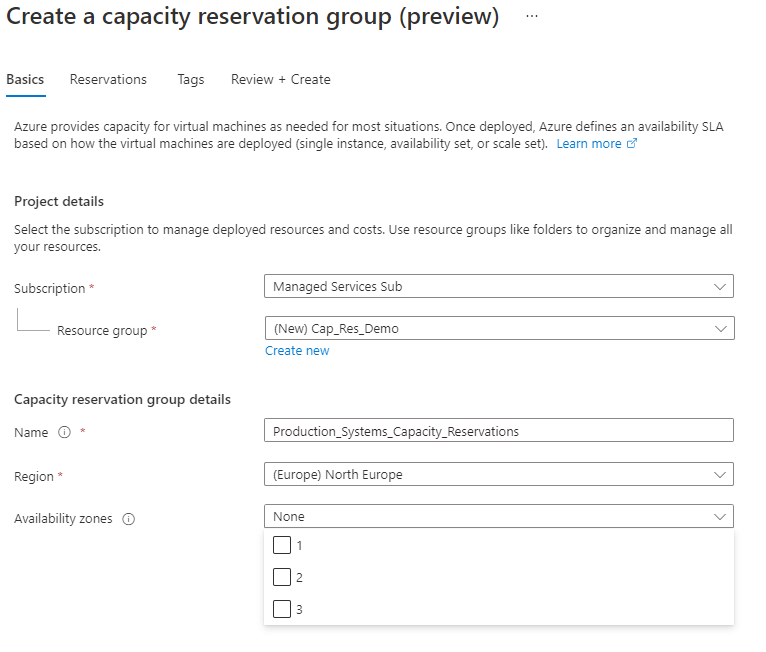Open the Learn more link
This screenshot has height=652, width=766.
click(589, 144)
